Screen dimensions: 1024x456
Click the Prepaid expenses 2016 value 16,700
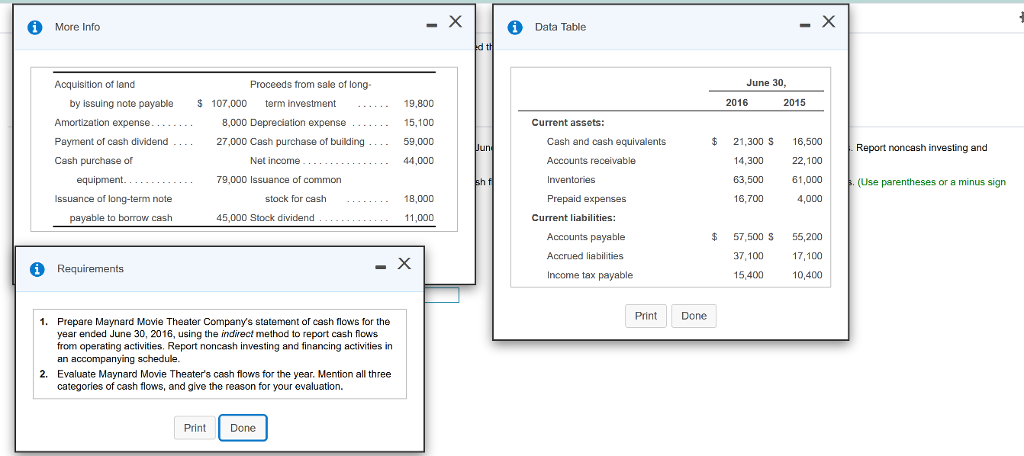point(748,199)
